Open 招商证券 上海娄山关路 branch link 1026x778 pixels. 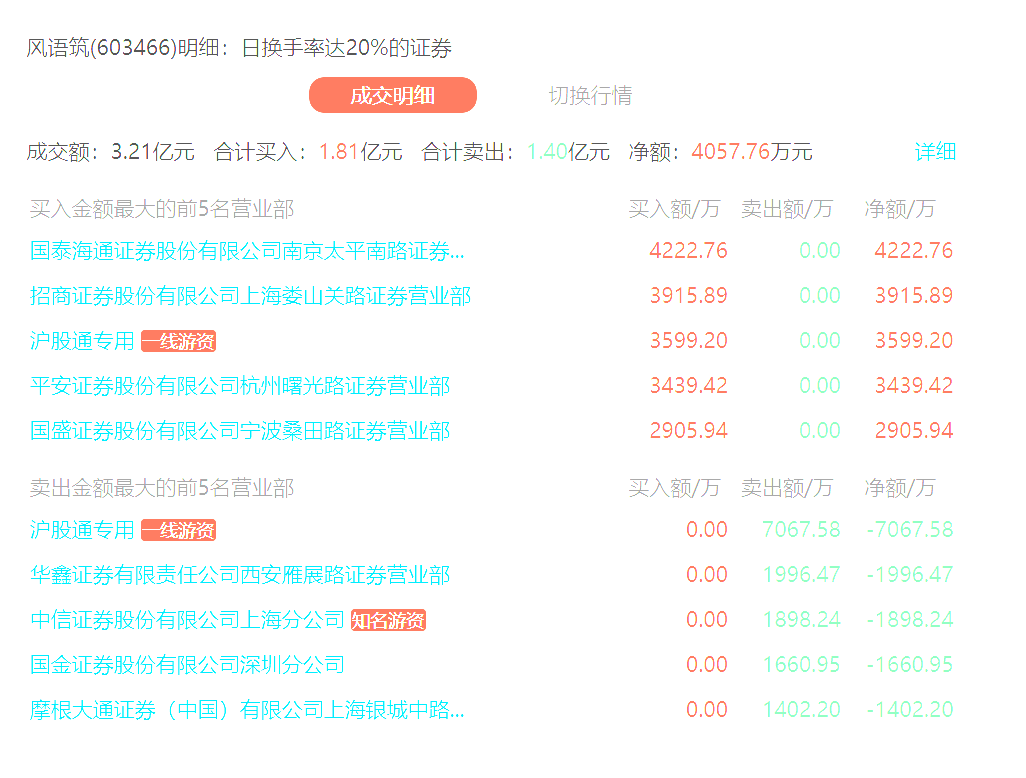251,296
